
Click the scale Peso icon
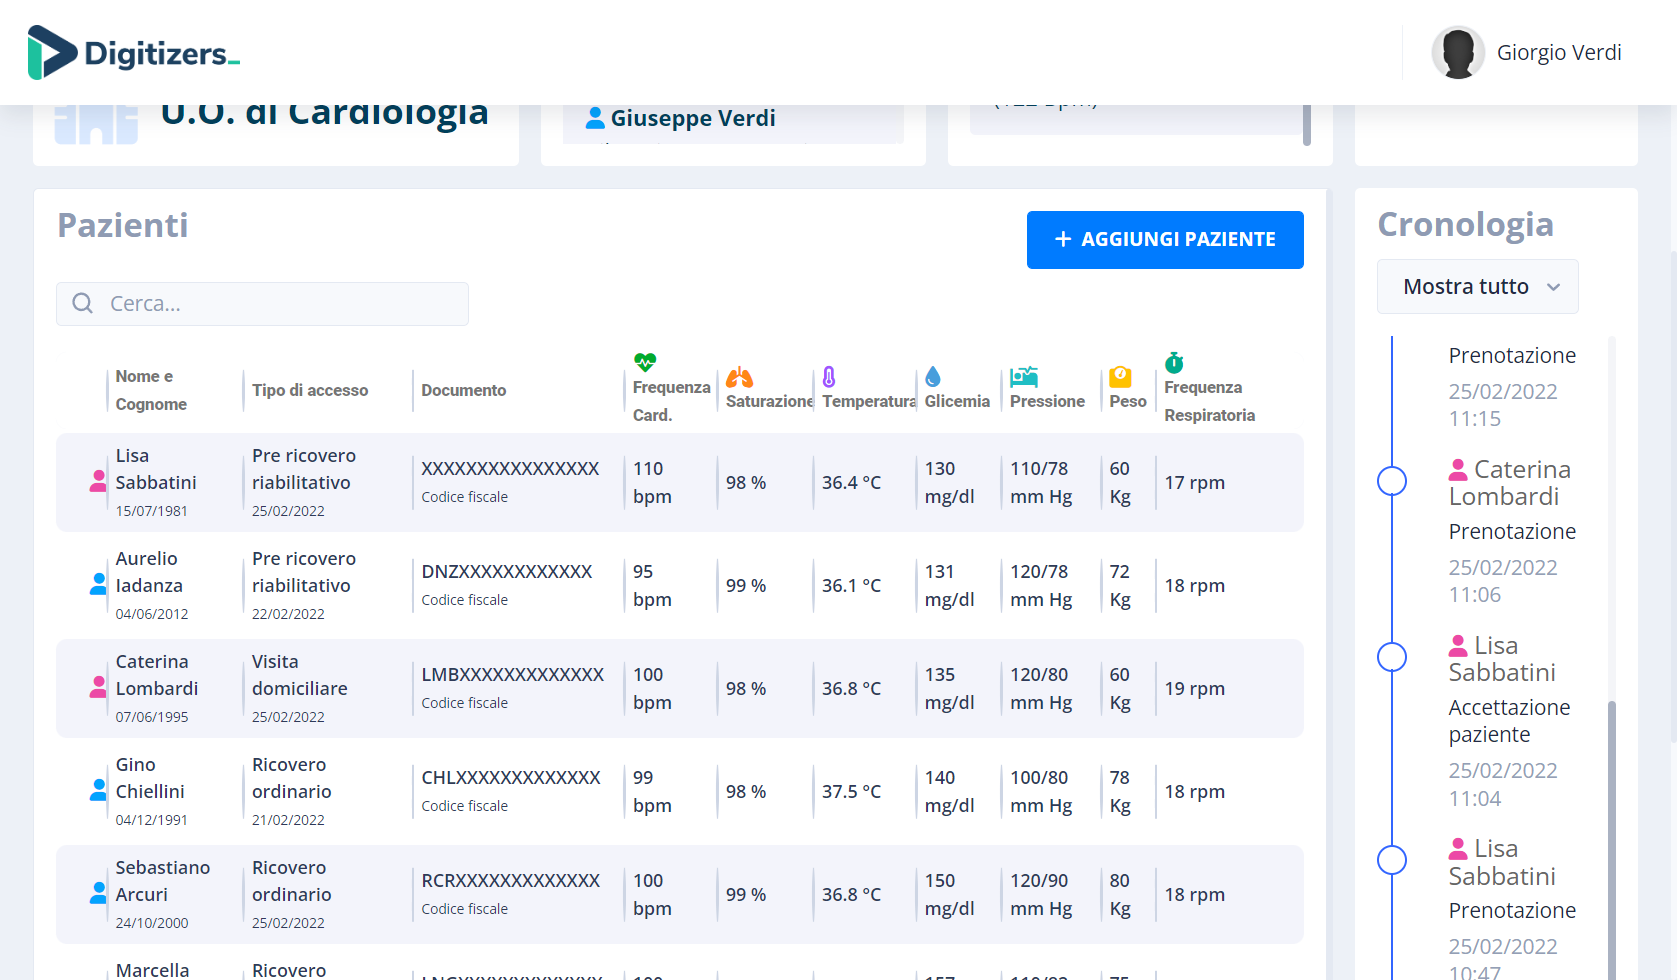point(1120,377)
